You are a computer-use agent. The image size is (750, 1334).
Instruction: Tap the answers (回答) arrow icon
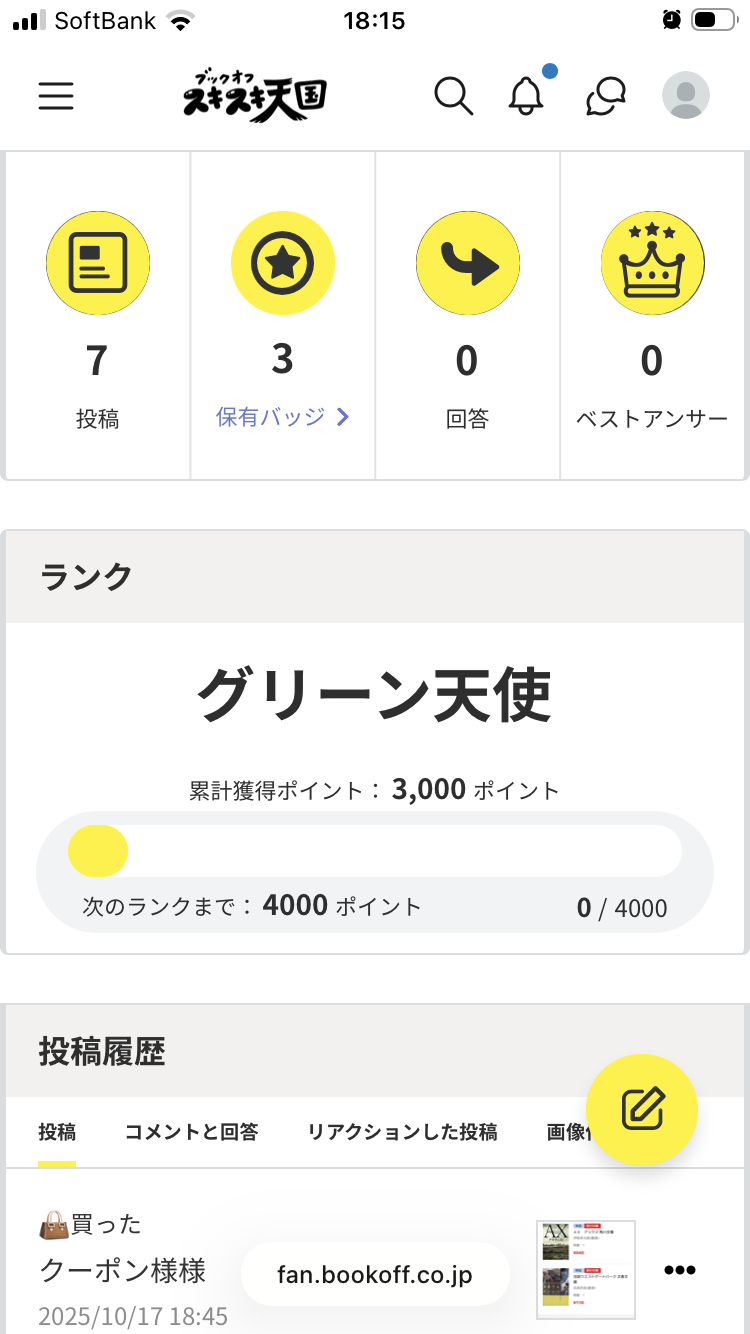pyautogui.click(x=468, y=263)
